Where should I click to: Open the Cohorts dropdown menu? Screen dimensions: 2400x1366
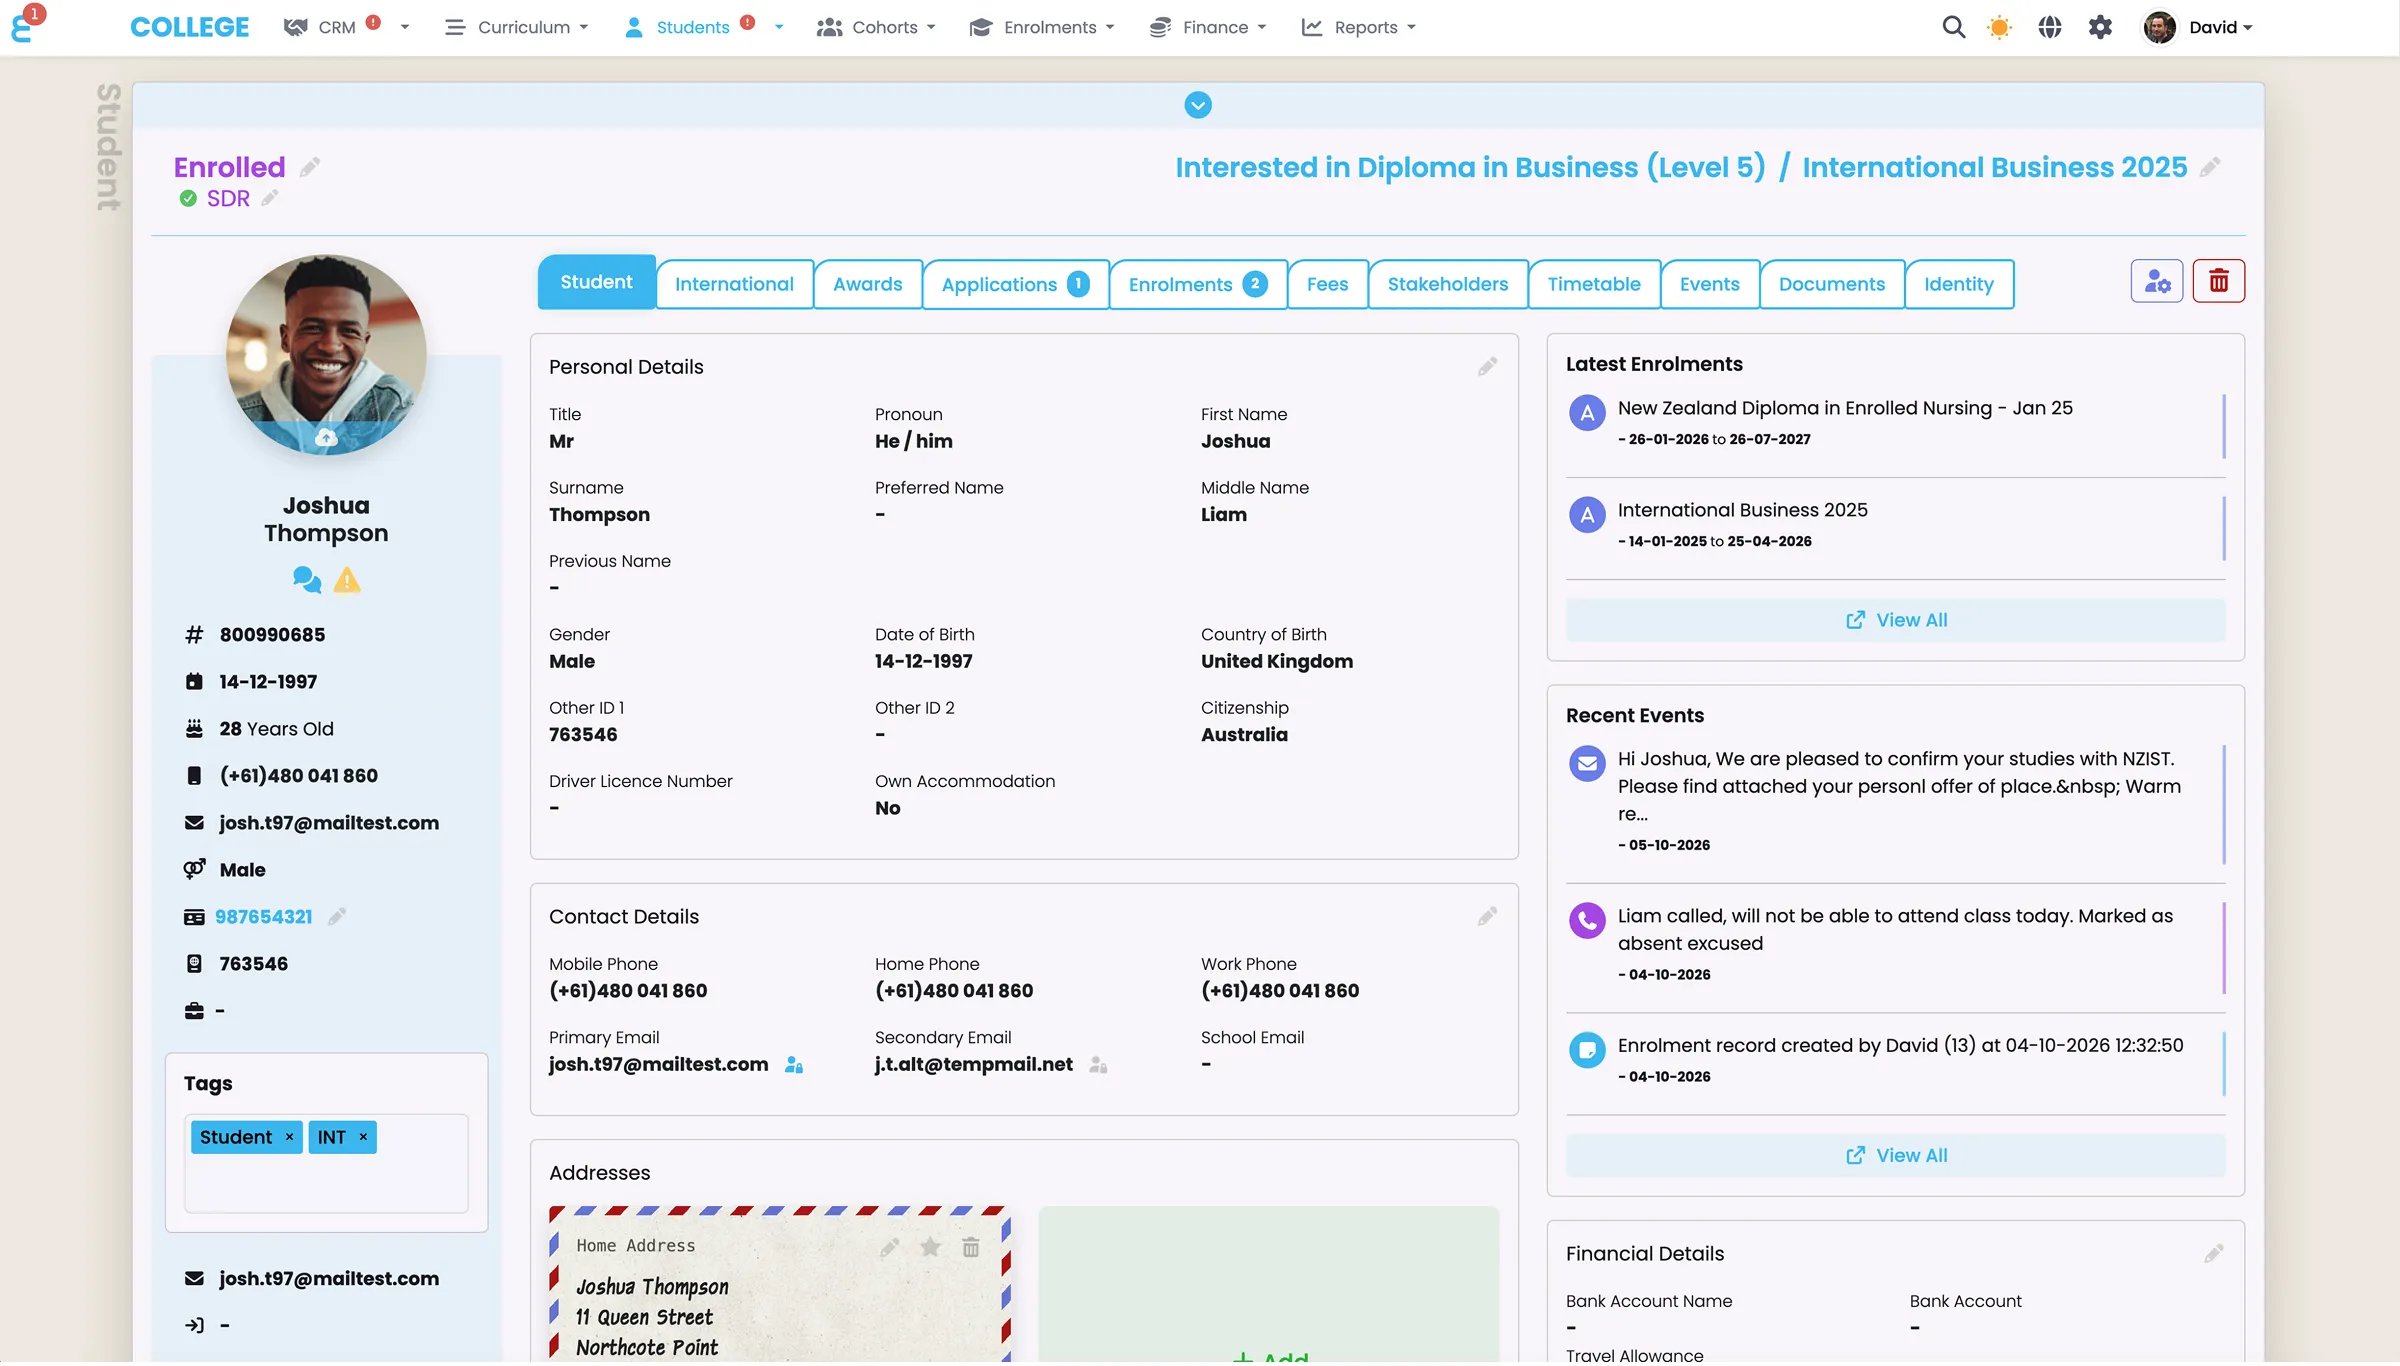tap(876, 27)
